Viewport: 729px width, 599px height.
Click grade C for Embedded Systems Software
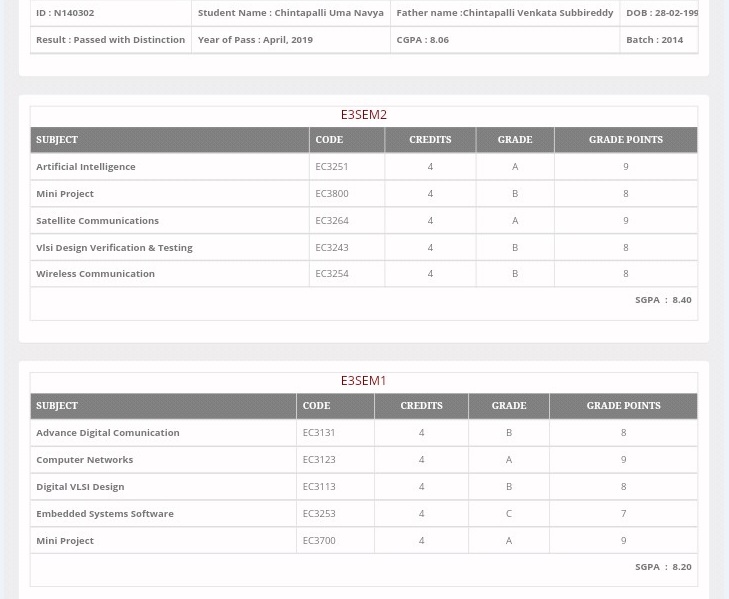pyautogui.click(x=509, y=514)
